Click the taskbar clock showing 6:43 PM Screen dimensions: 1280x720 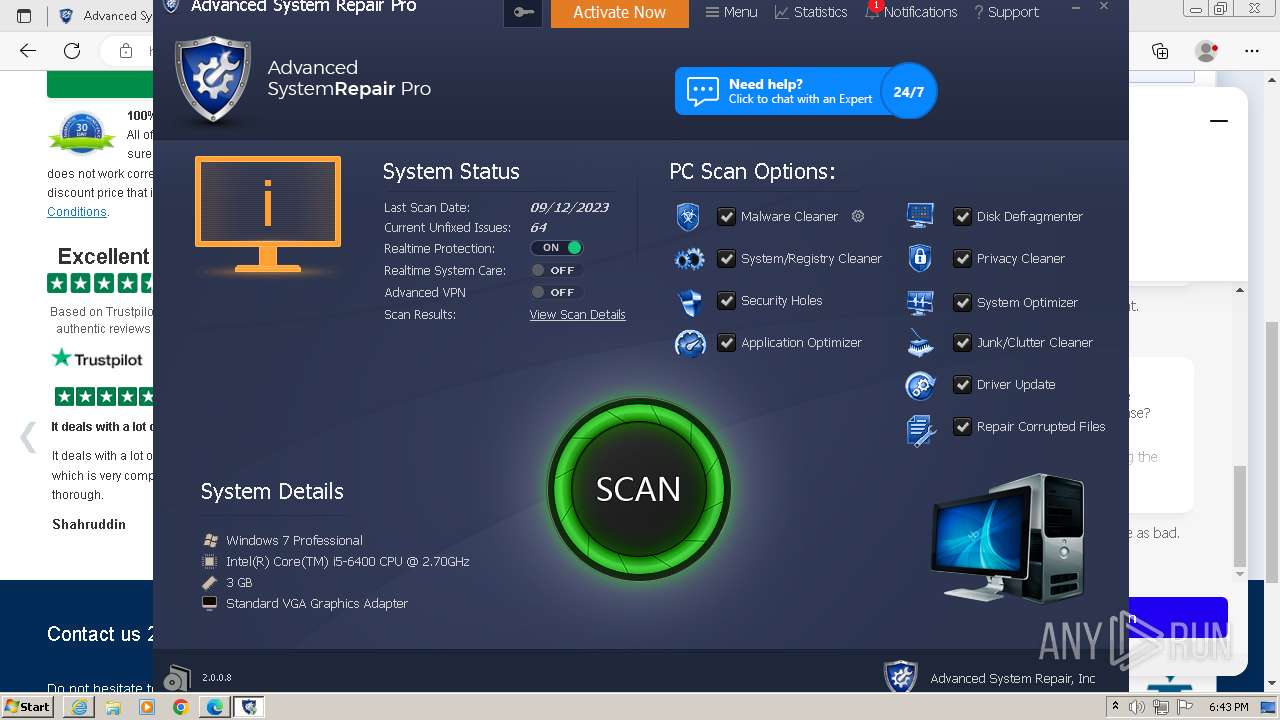pyautogui.click(x=1228, y=707)
